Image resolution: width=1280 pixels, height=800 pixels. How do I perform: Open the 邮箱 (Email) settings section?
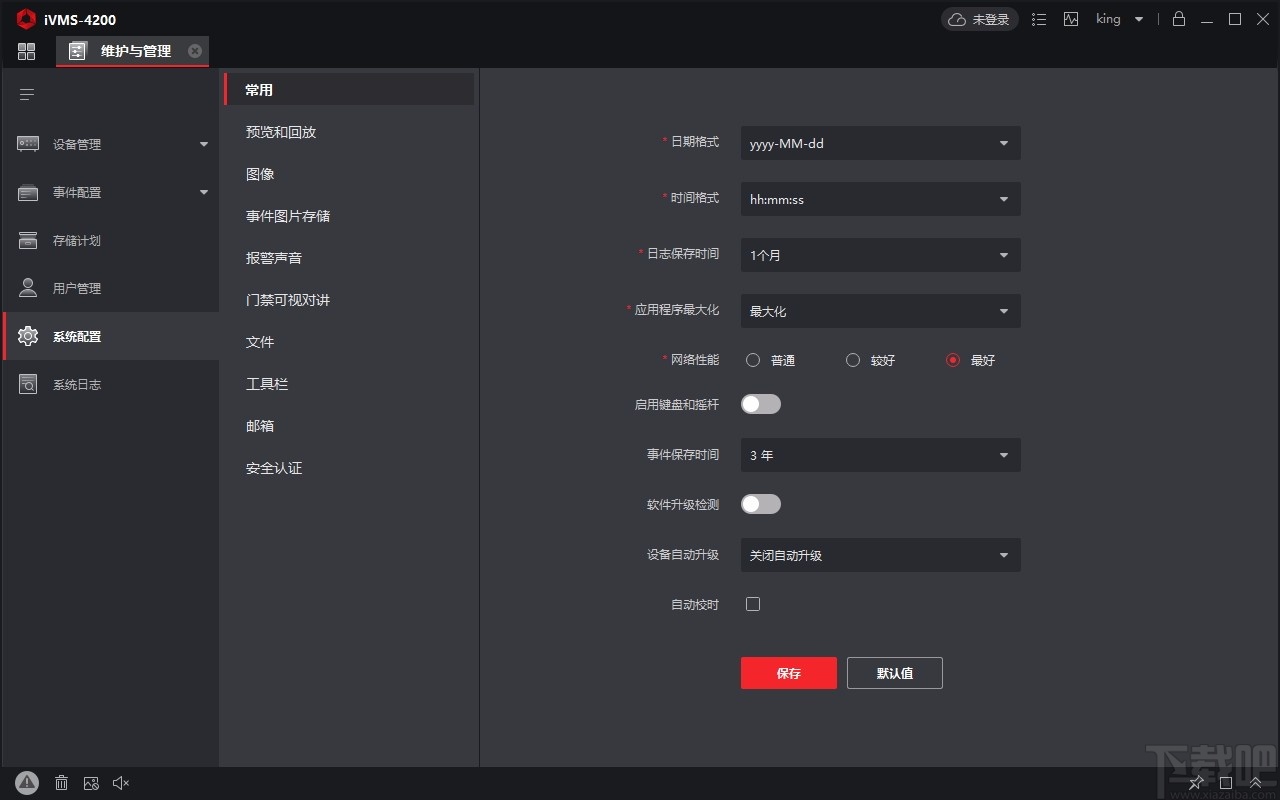click(x=260, y=425)
